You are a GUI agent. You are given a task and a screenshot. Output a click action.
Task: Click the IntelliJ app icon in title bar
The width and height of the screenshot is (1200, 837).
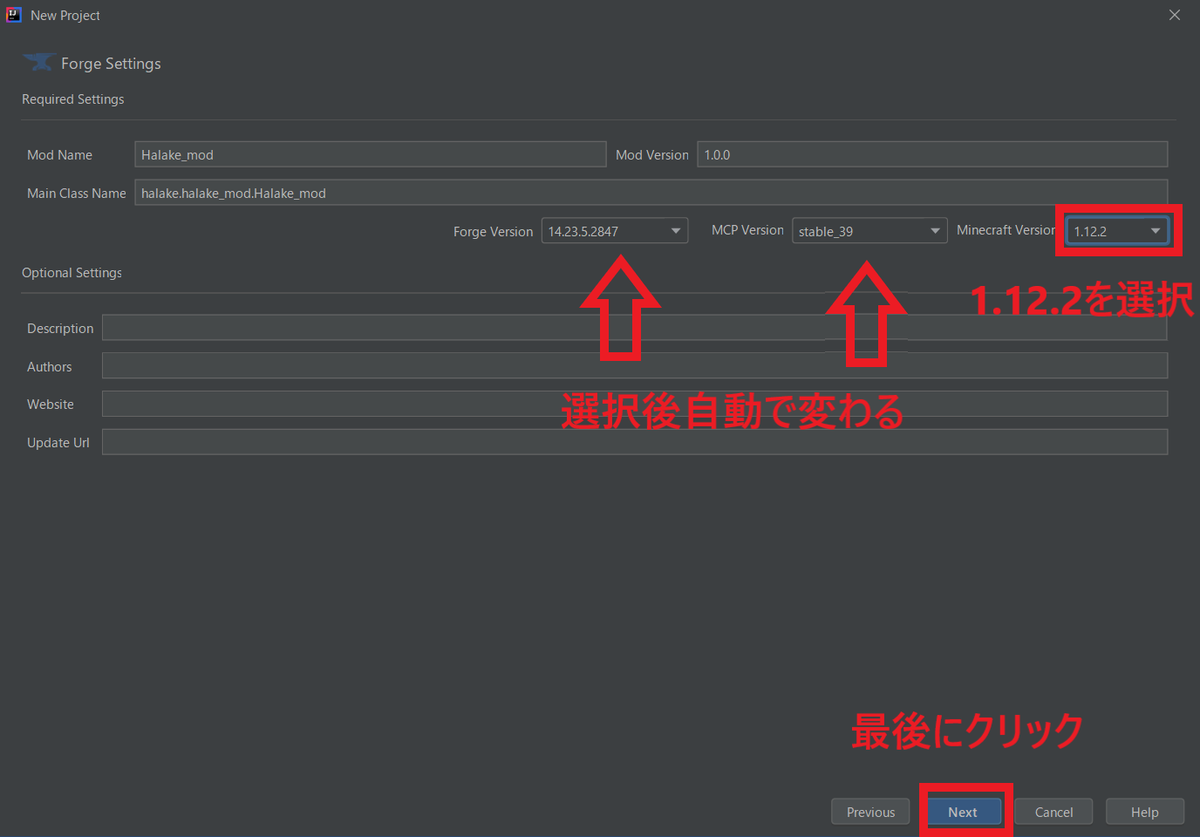14,15
